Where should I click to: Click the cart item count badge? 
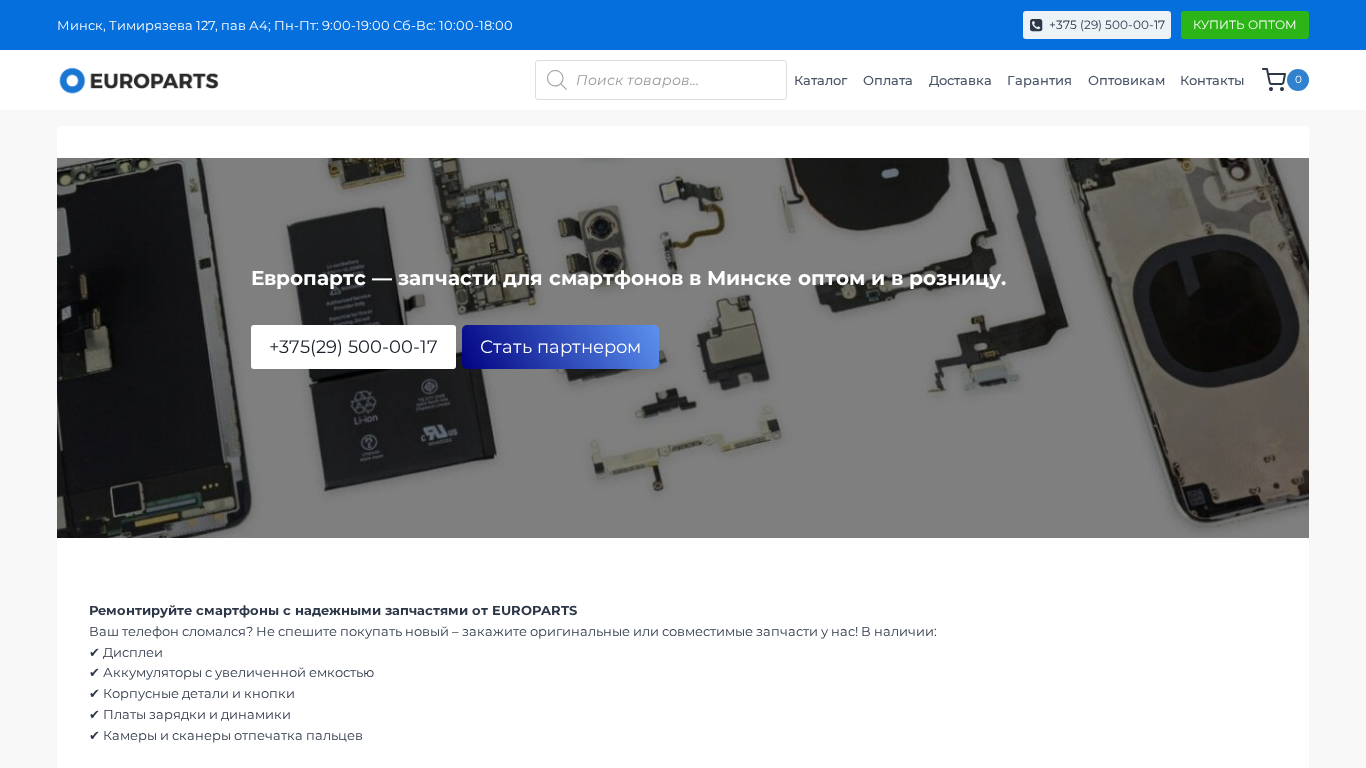[1298, 80]
